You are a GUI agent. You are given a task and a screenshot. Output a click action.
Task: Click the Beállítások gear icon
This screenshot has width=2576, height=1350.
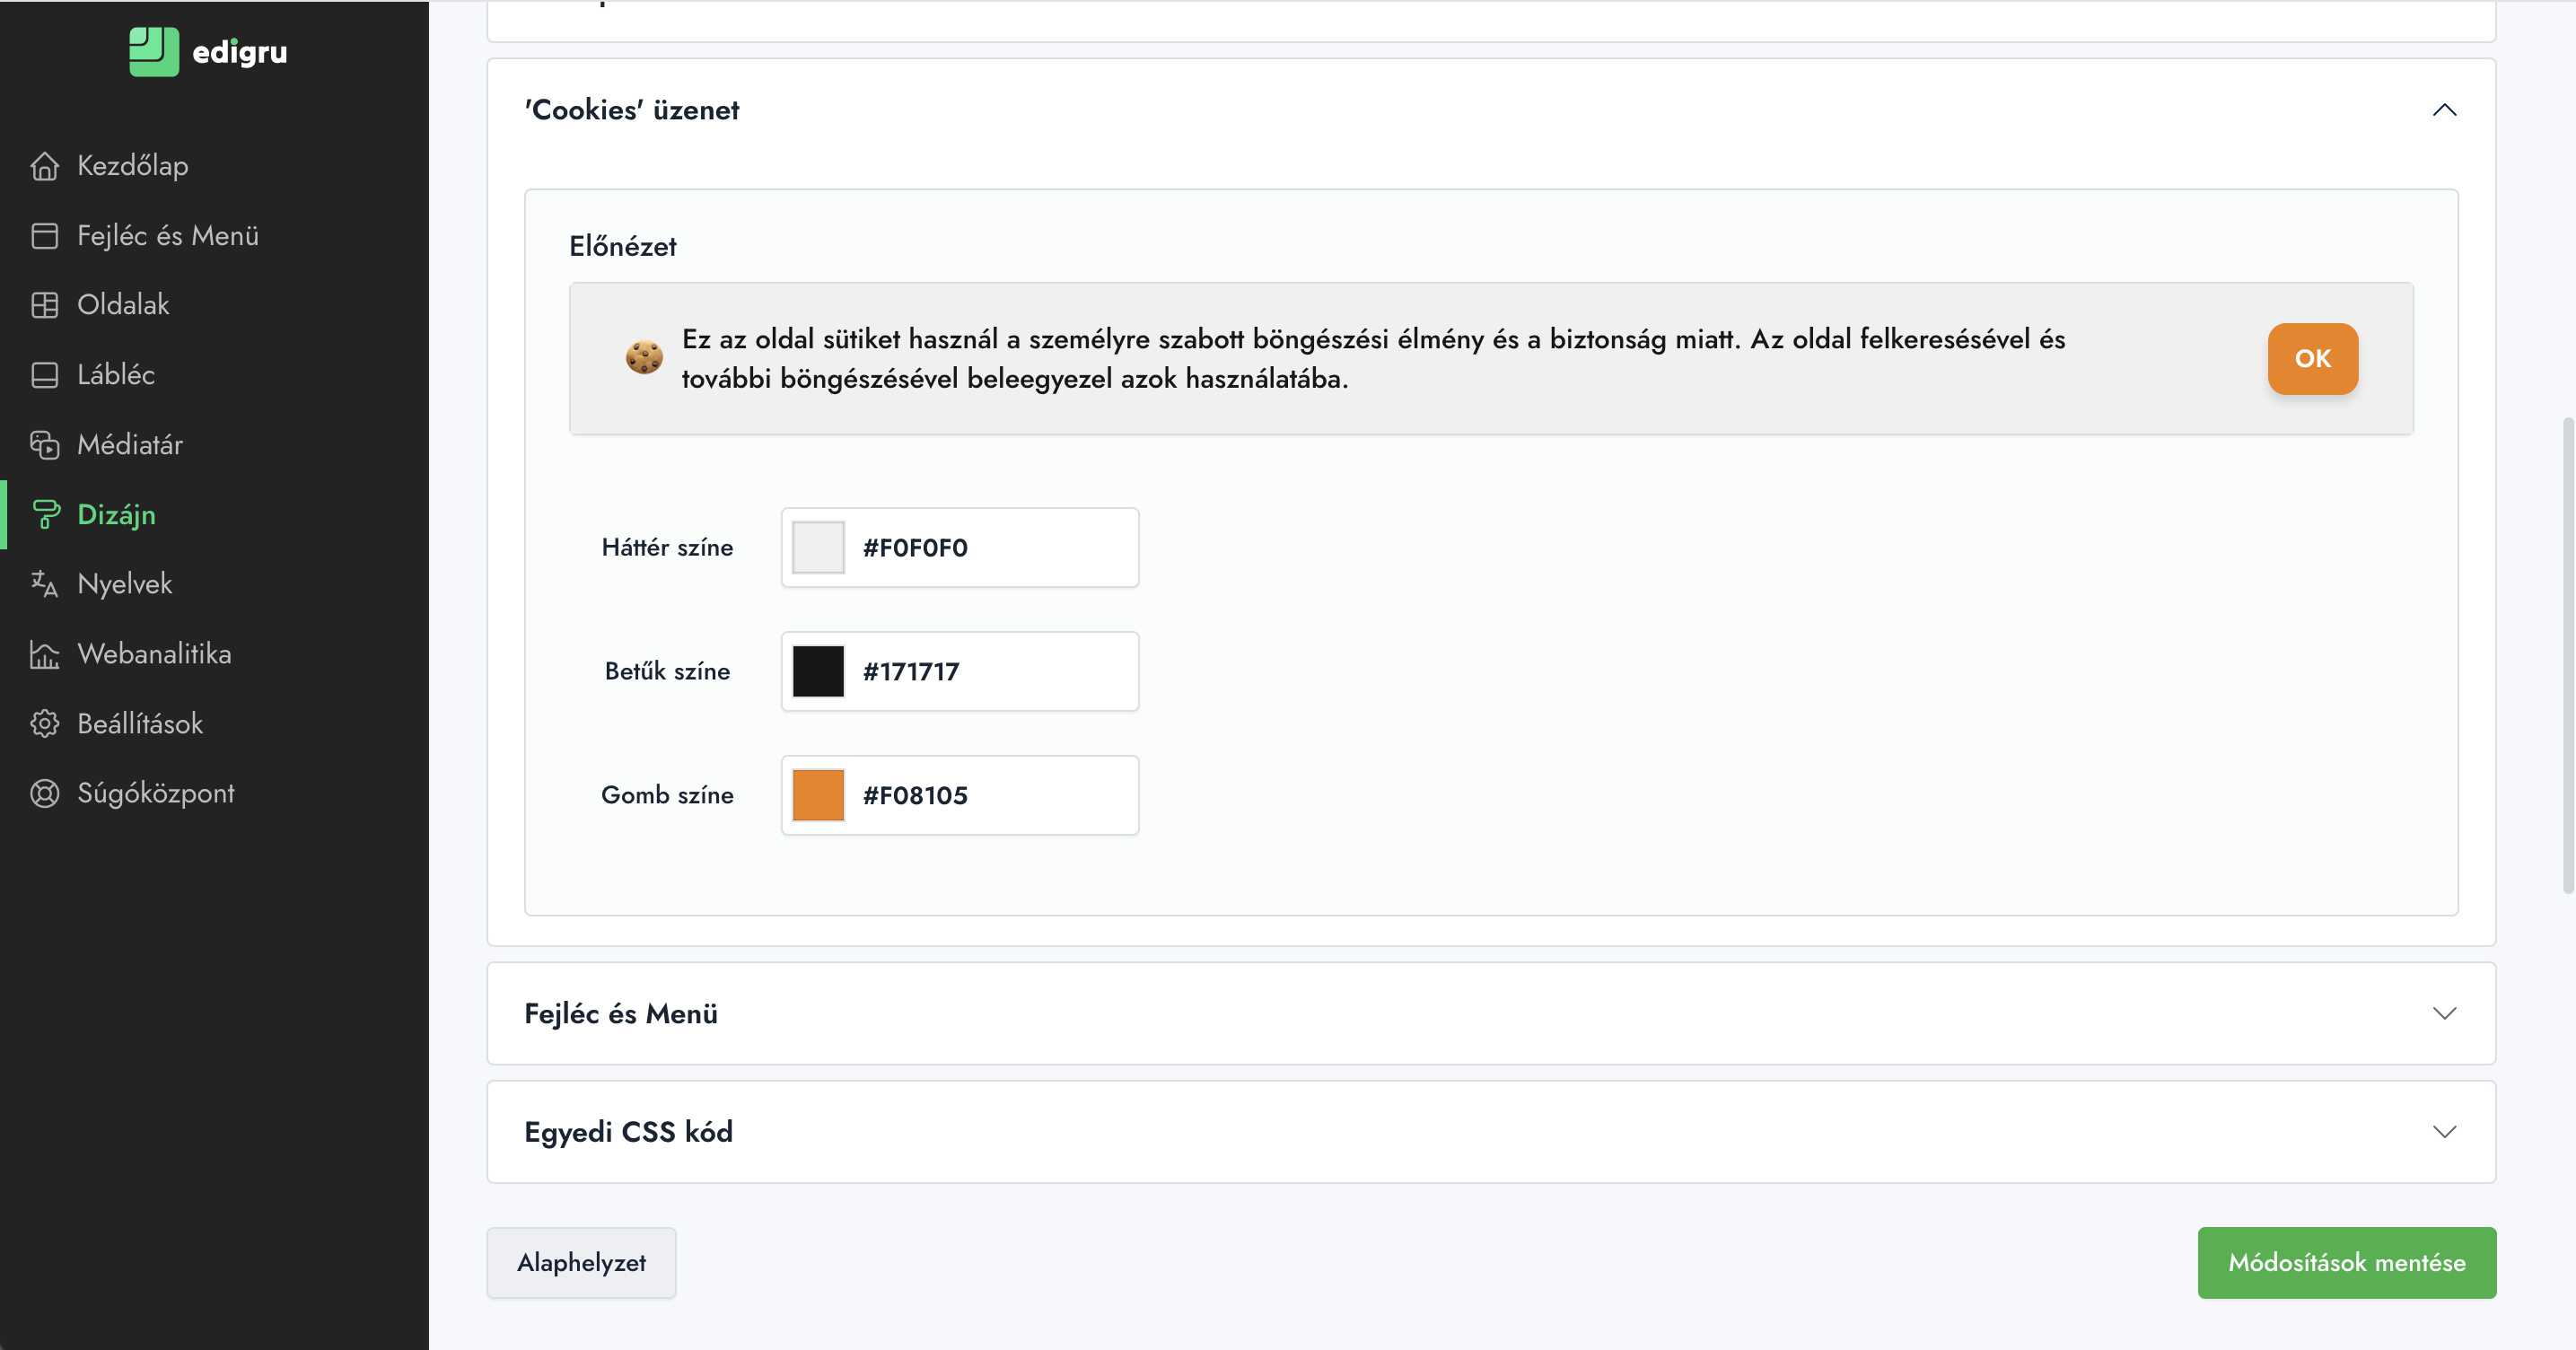point(44,724)
